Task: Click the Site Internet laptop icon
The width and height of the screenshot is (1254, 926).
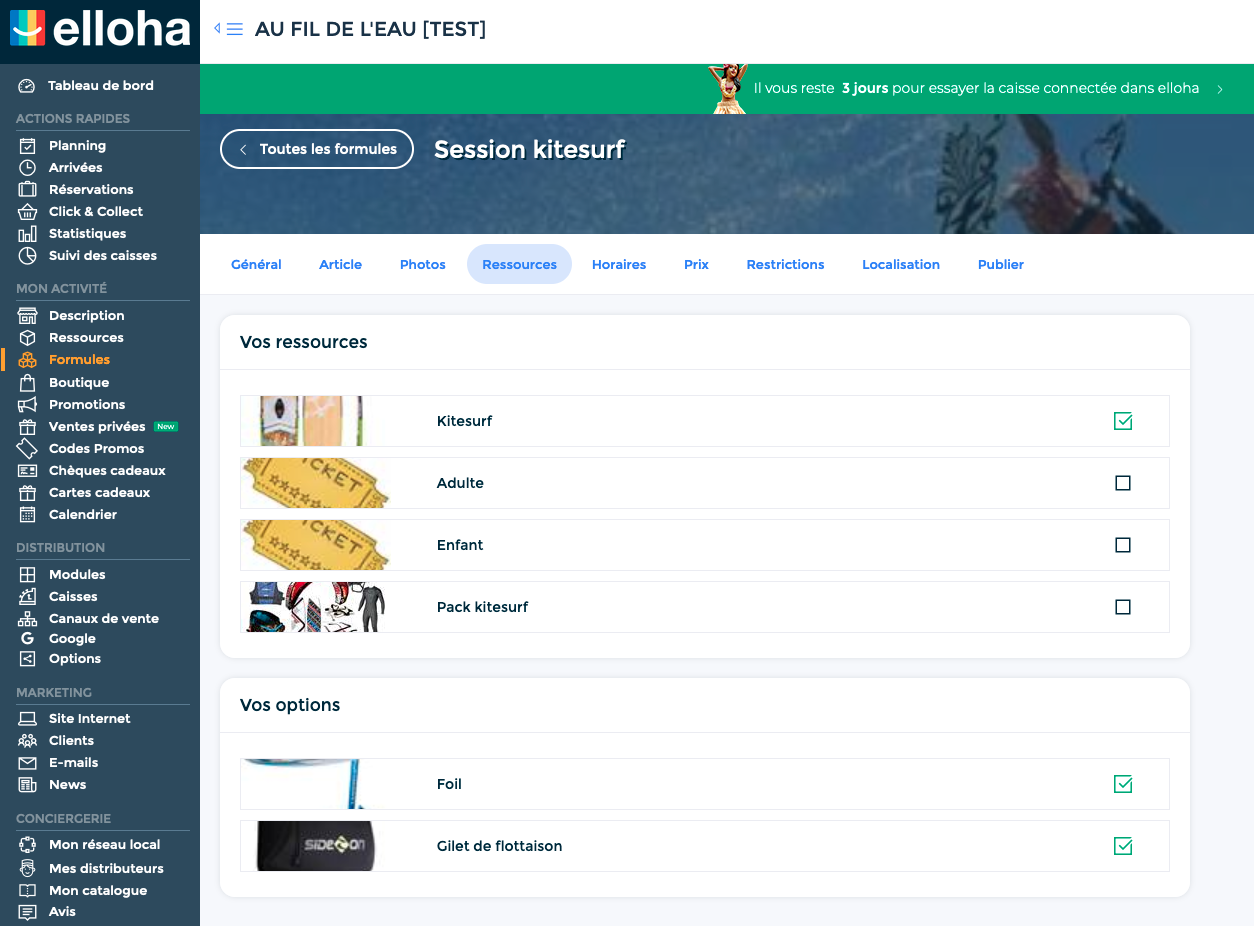Action: [x=28, y=719]
